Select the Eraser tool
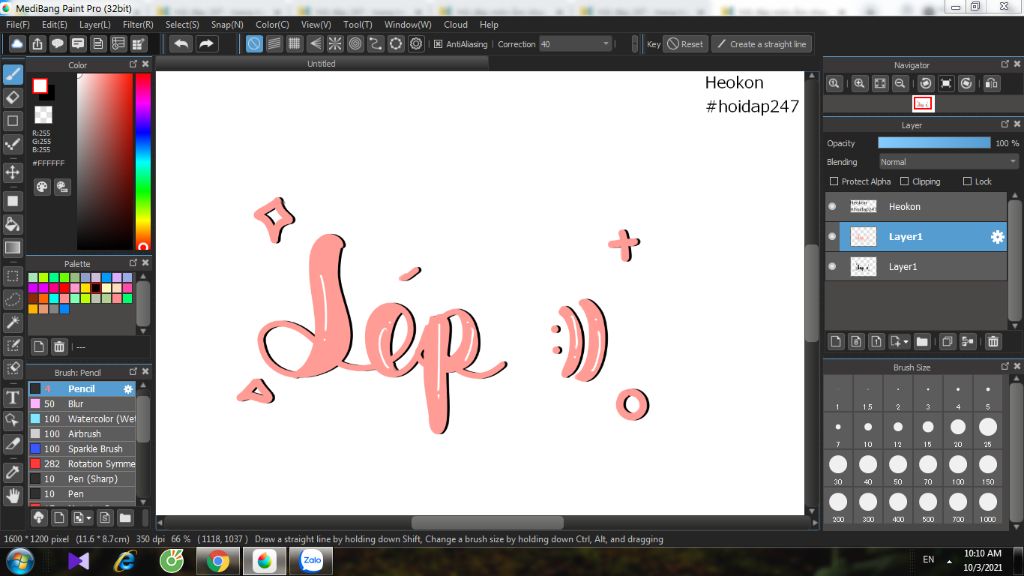1024x576 pixels. (13, 97)
